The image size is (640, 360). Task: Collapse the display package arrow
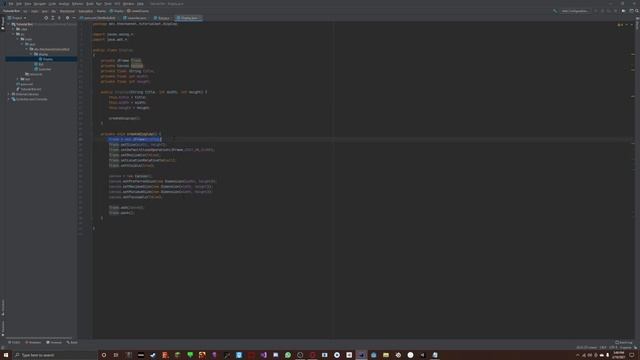pyautogui.click(x=31, y=54)
